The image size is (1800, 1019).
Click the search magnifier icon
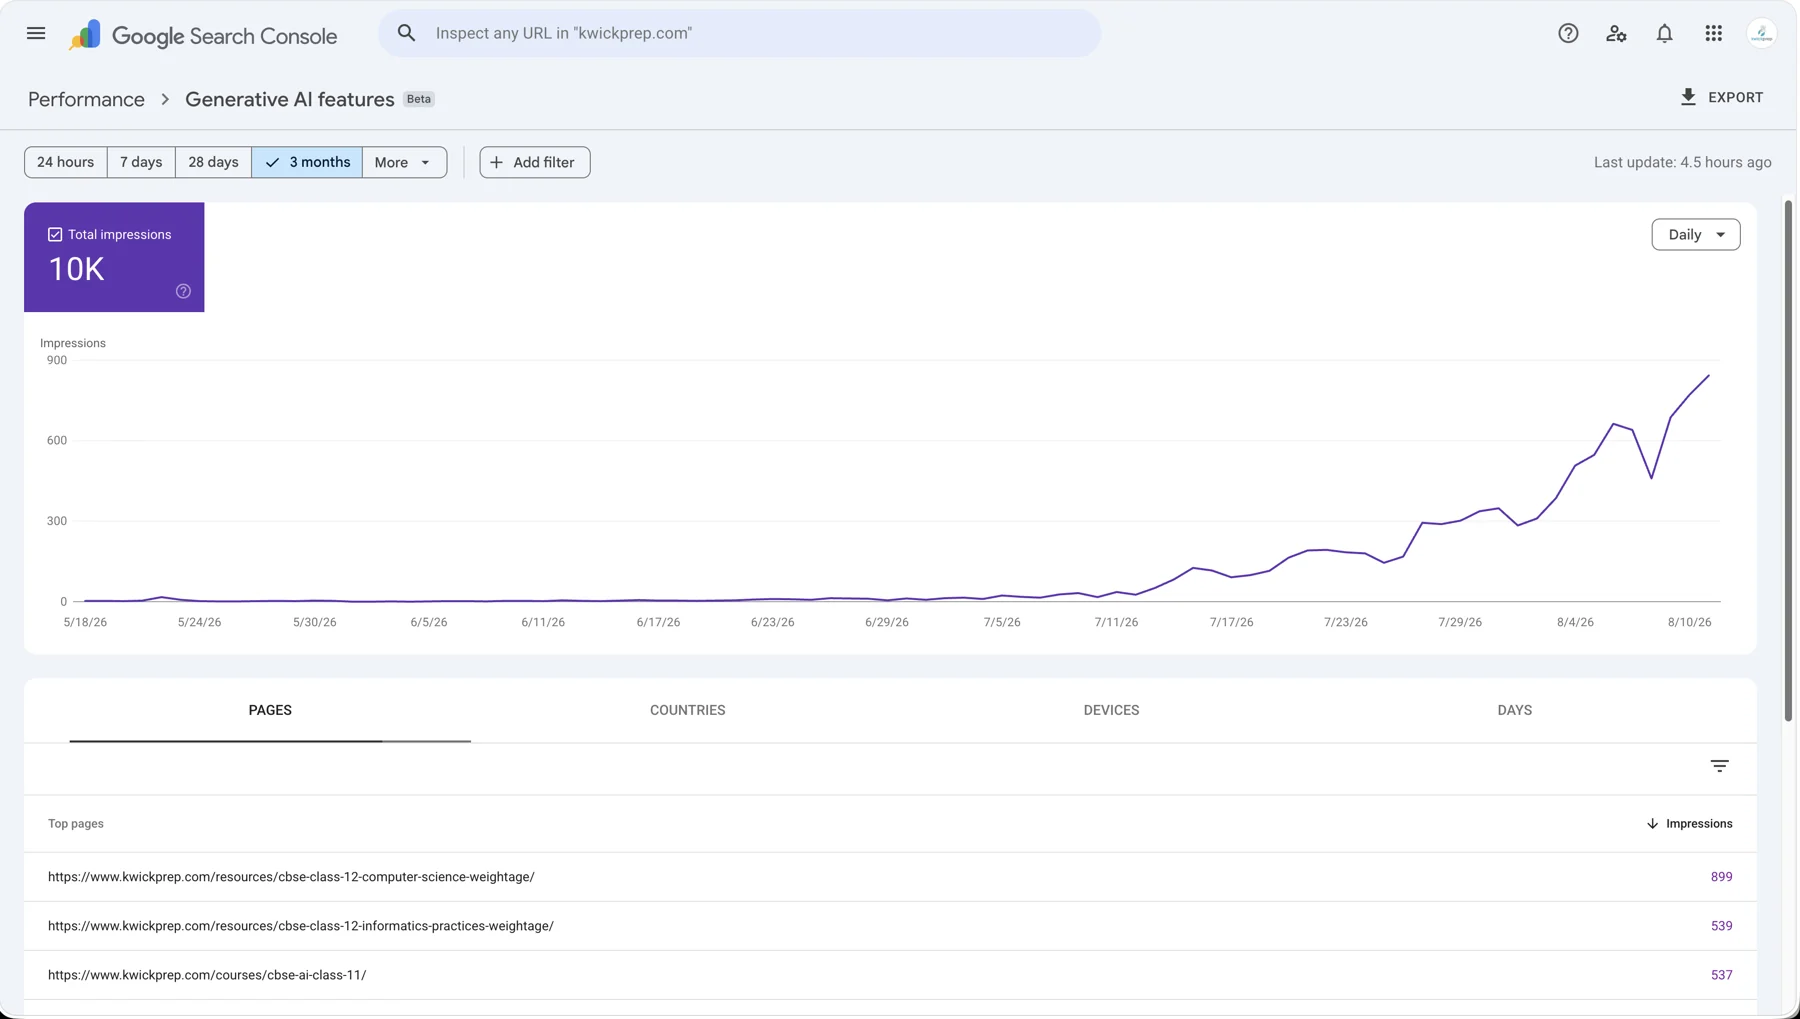click(406, 33)
